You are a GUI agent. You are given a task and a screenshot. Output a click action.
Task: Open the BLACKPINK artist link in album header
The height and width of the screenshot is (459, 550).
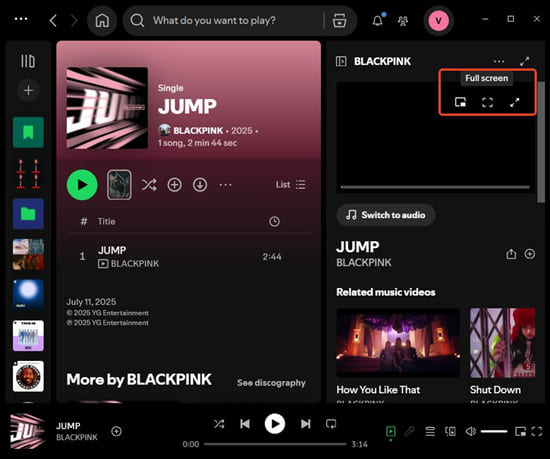[198, 130]
